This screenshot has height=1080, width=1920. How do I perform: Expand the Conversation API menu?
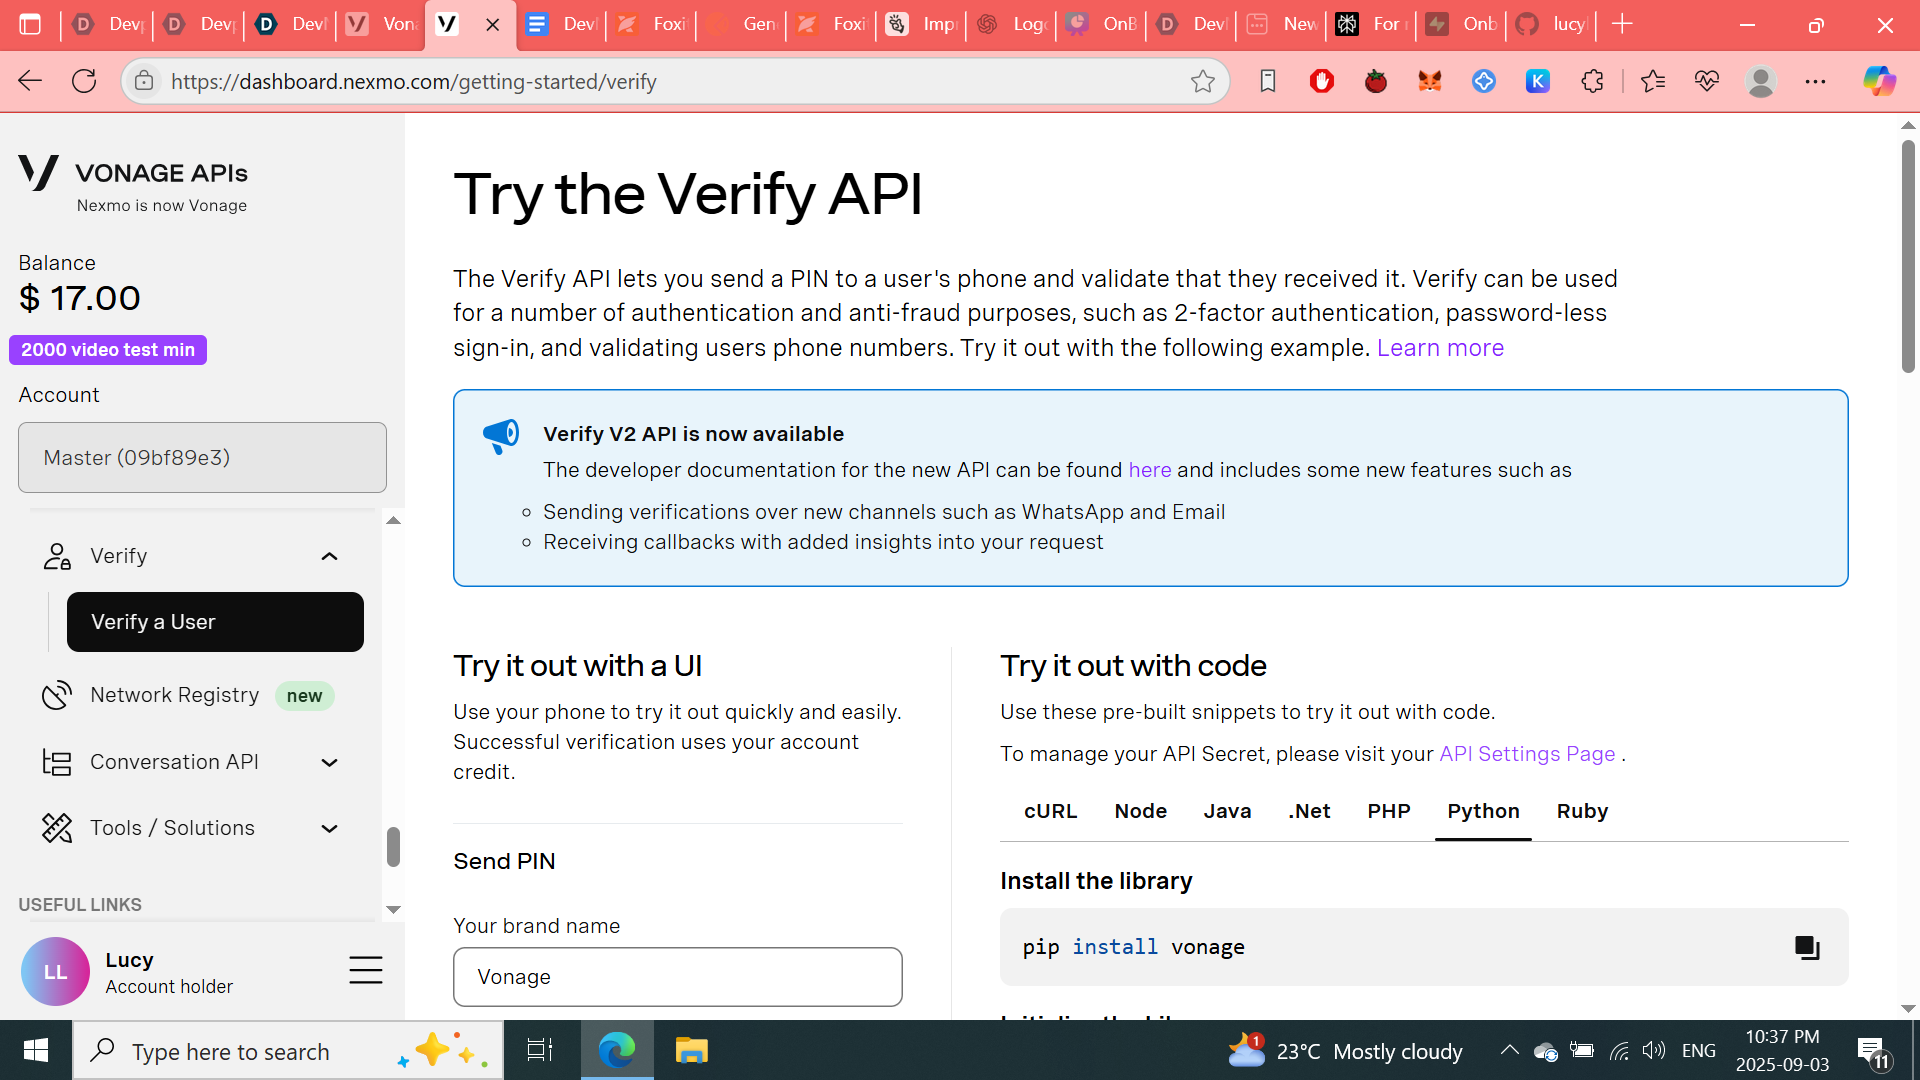329,762
